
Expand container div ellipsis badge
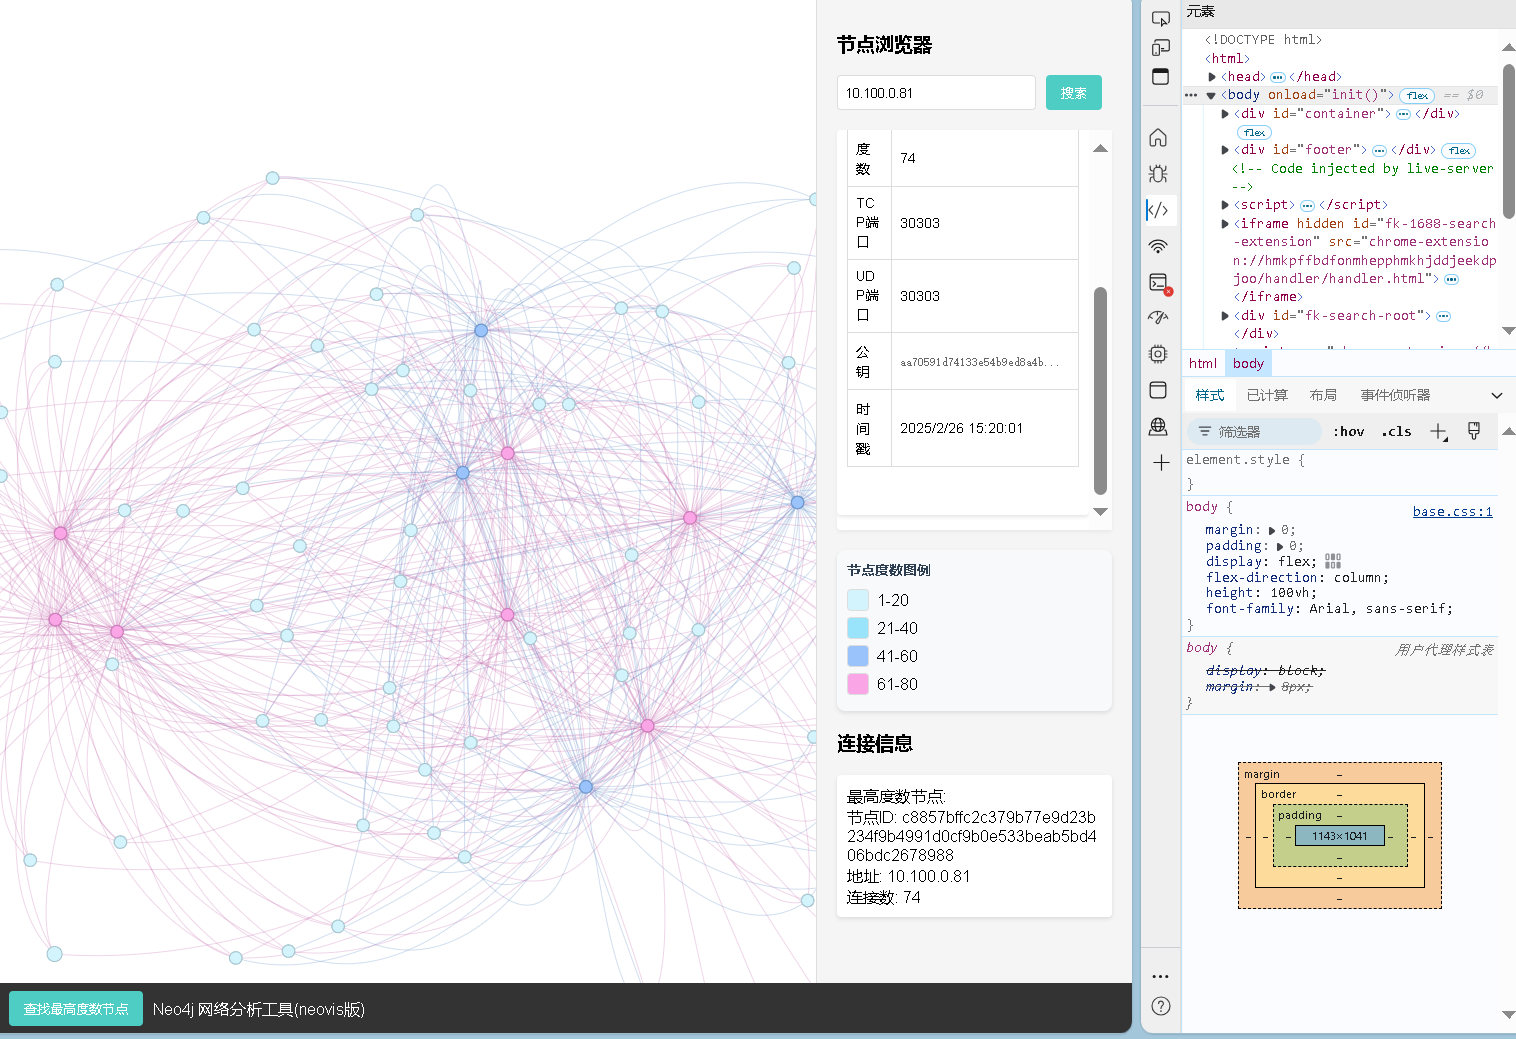coord(1403,114)
